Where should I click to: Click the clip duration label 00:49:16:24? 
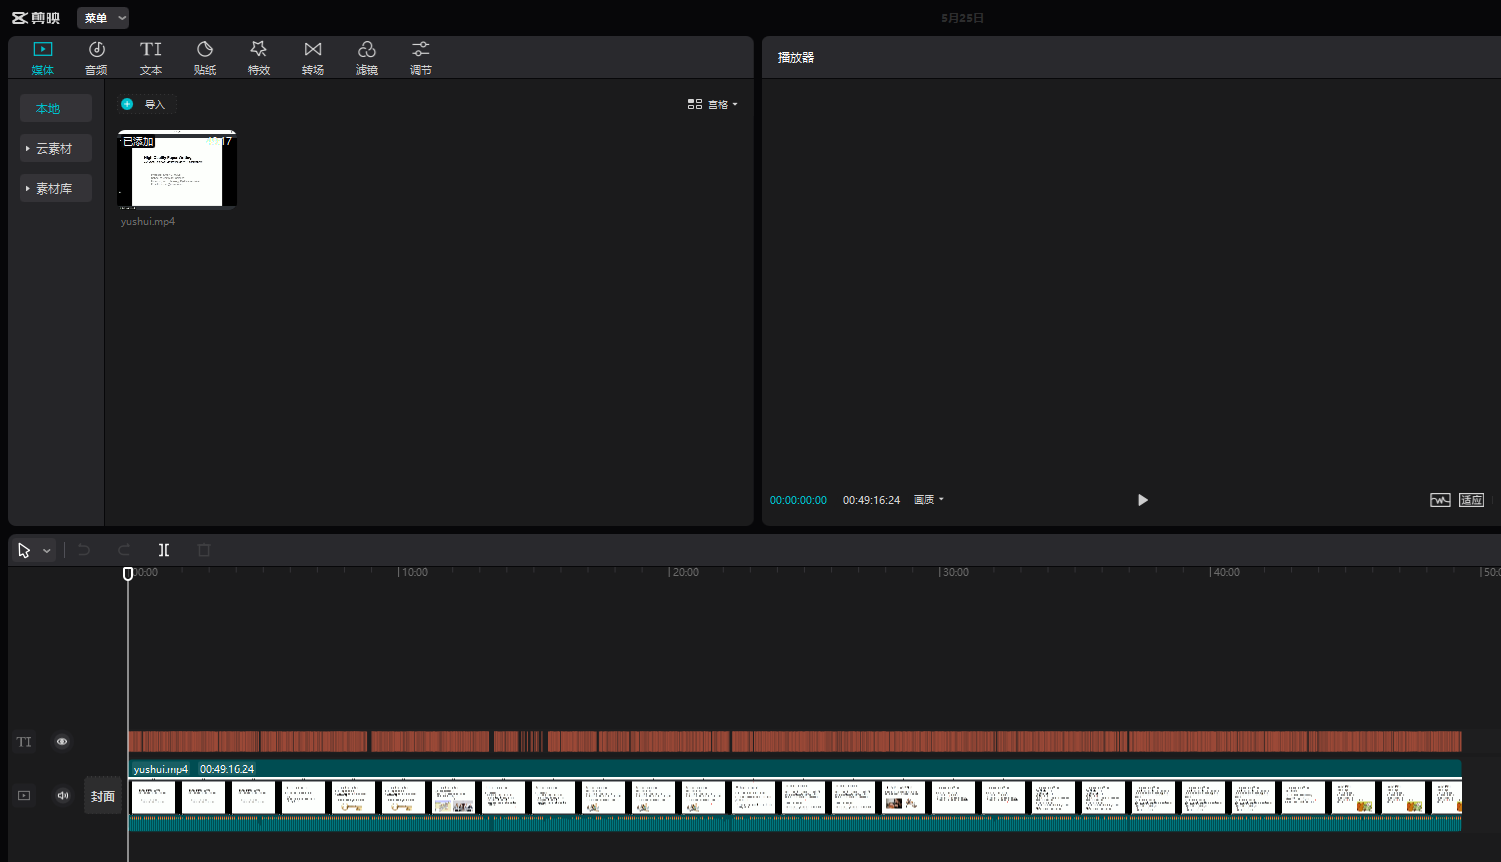point(227,769)
